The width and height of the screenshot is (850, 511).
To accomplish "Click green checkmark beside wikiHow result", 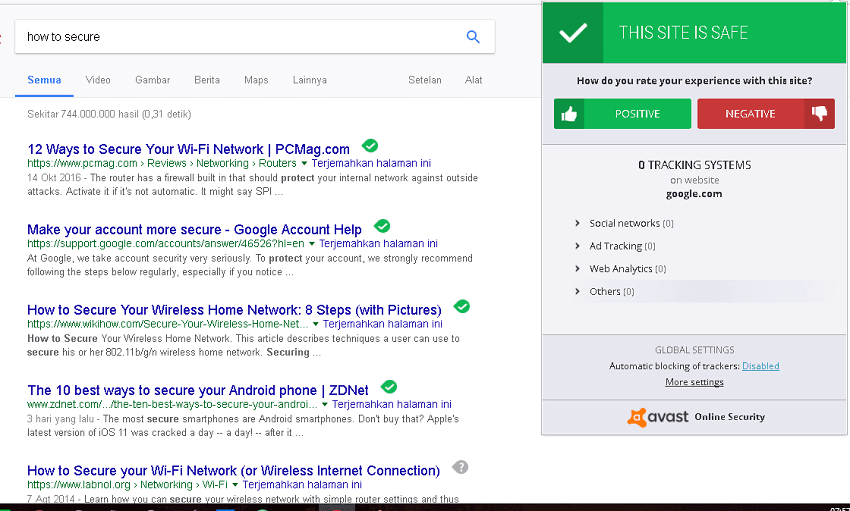I will tap(461, 307).
